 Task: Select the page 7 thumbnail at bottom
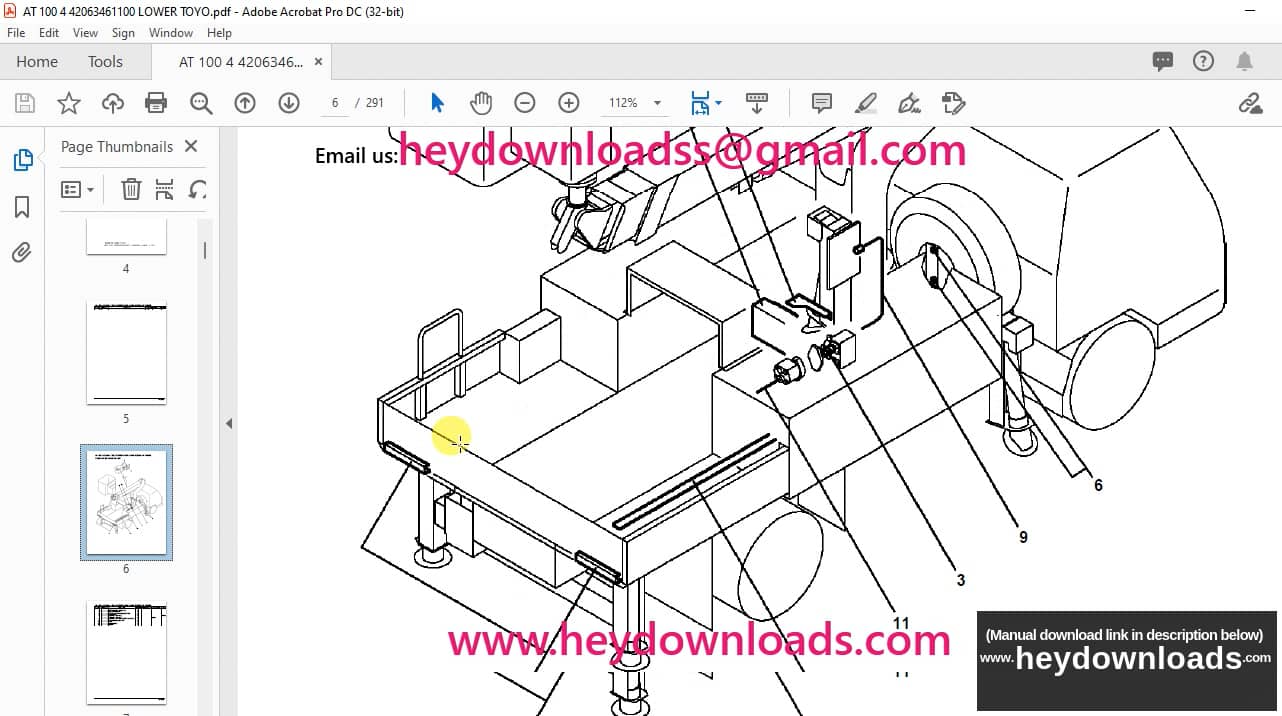(x=126, y=653)
